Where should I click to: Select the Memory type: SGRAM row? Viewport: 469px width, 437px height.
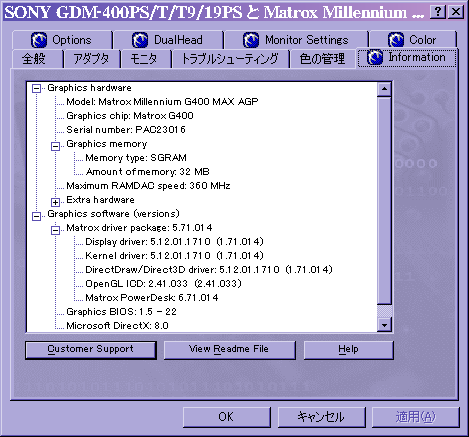(136, 158)
